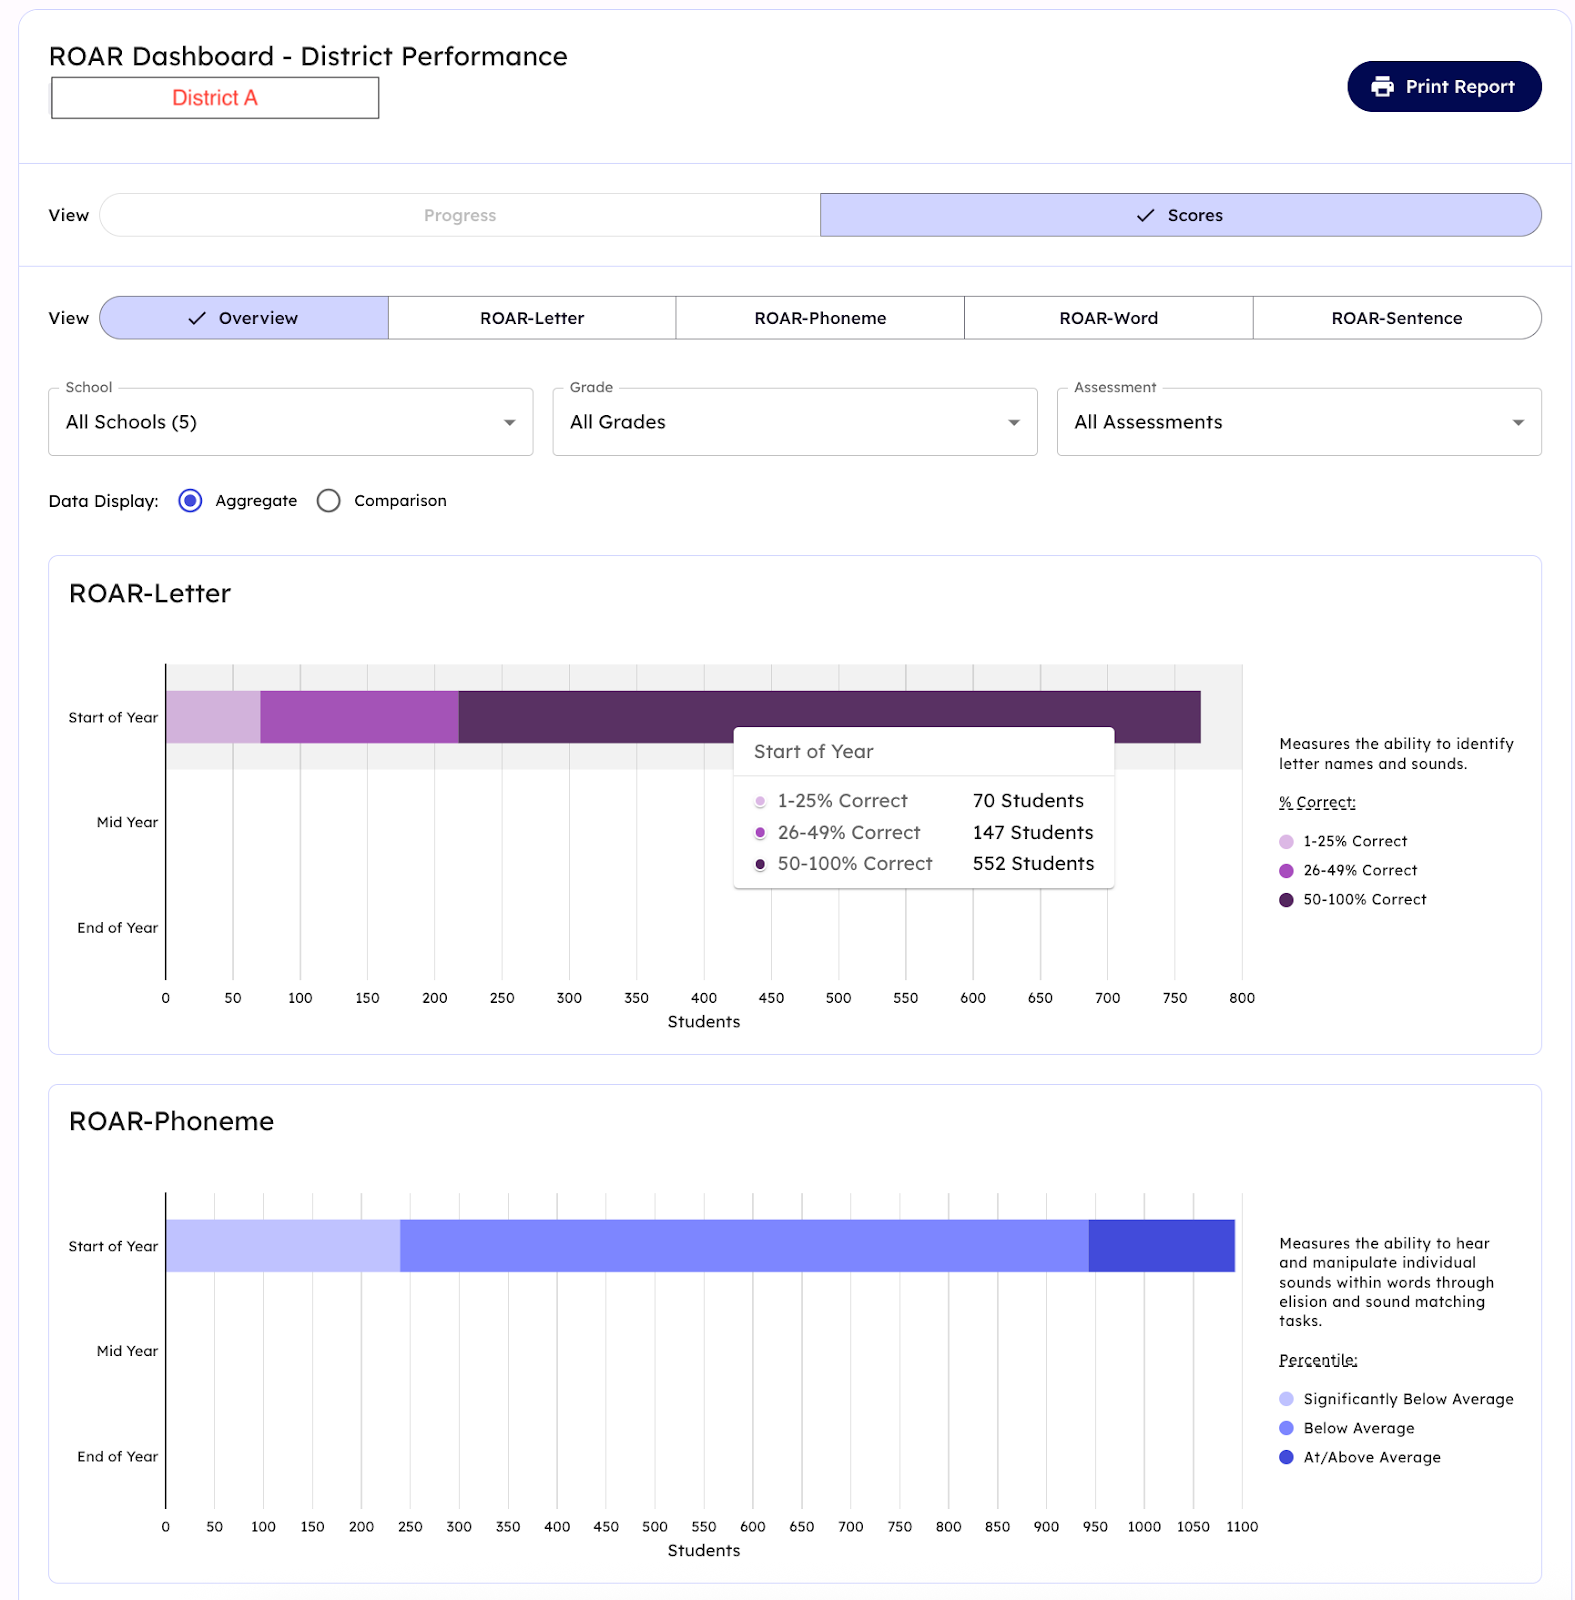Click the 1-25% Correct legend swatch
Viewport: 1575px width, 1600px height.
click(1286, 842)
